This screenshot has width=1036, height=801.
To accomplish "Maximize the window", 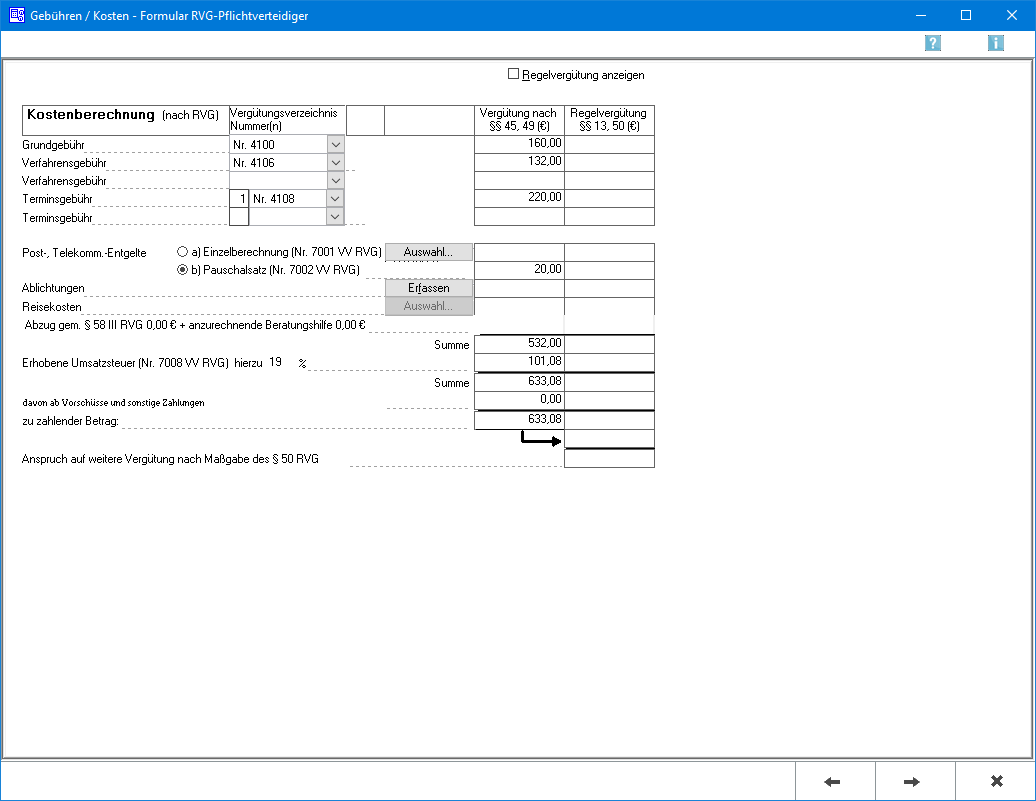I will coord(965,15).
